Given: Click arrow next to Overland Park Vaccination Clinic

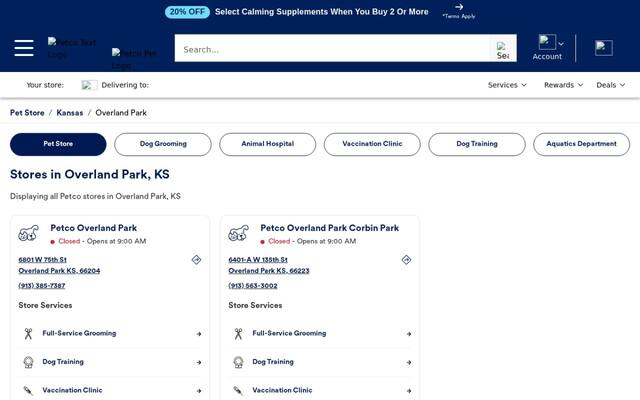Looking at the screenshot, I should coord(199,391).
